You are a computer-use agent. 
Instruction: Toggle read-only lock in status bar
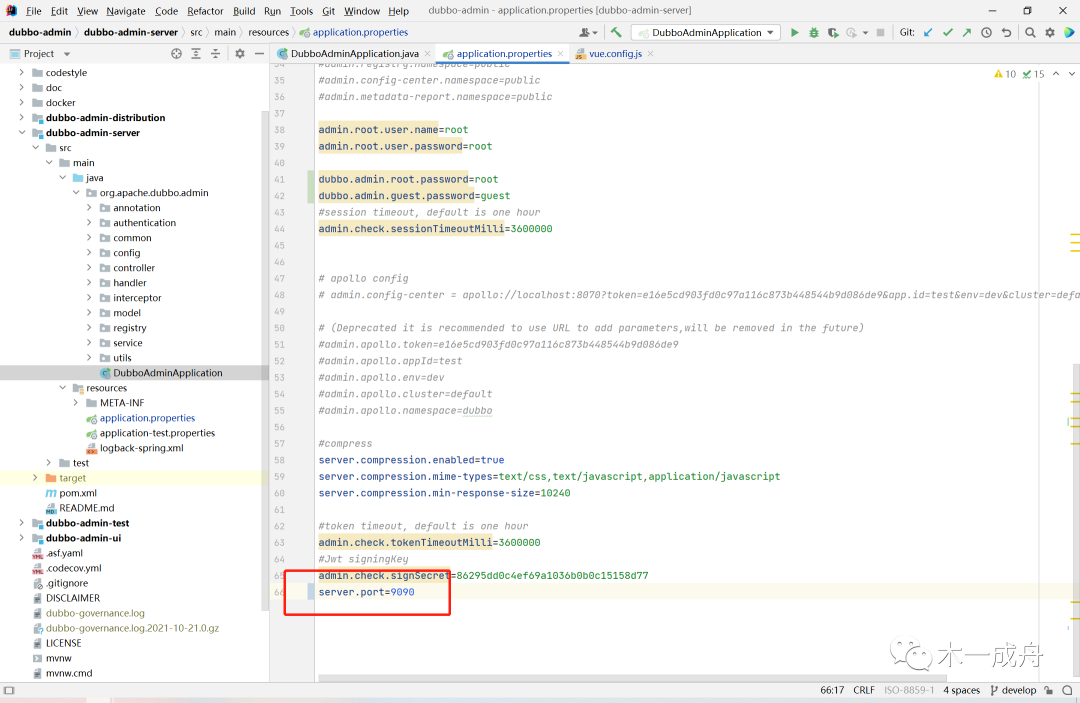(x=1048, y=690)
